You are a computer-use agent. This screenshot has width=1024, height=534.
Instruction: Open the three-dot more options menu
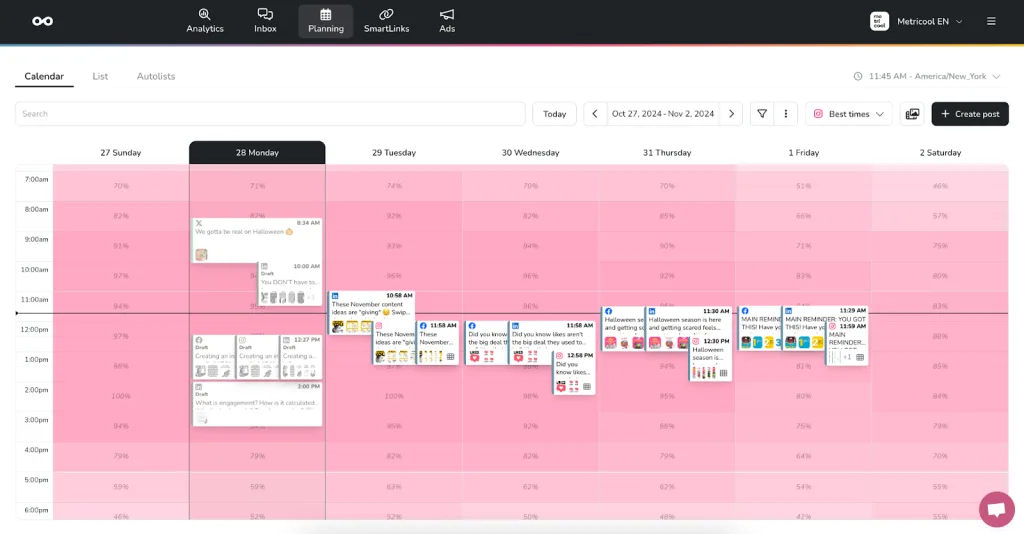coord(786,114)
